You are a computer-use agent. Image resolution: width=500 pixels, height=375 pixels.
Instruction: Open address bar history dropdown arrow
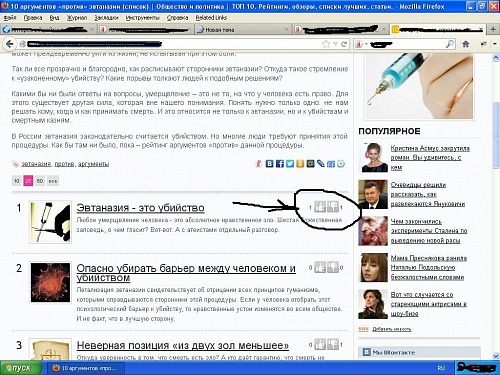[x=335, y=44]
